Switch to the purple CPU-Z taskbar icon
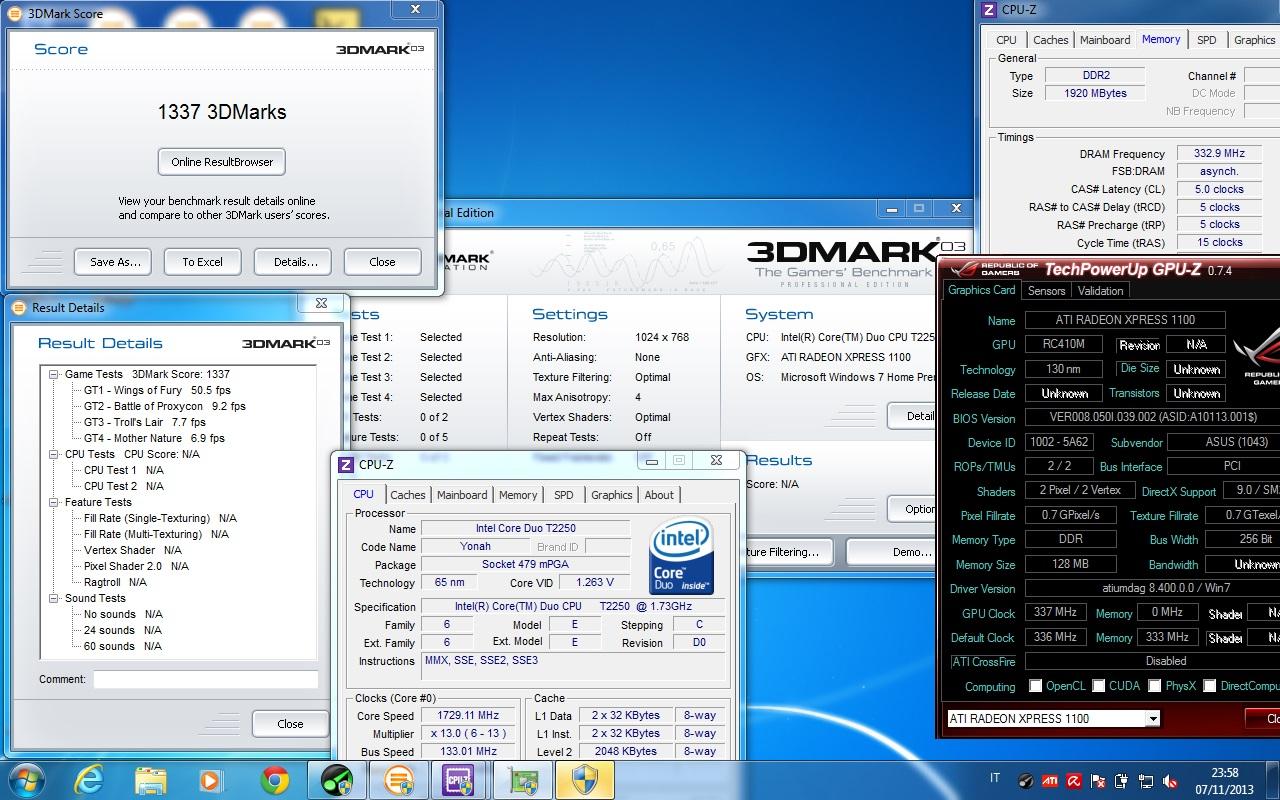The height and width of the screenshot is (800, 1280). [x=459, y=779]
